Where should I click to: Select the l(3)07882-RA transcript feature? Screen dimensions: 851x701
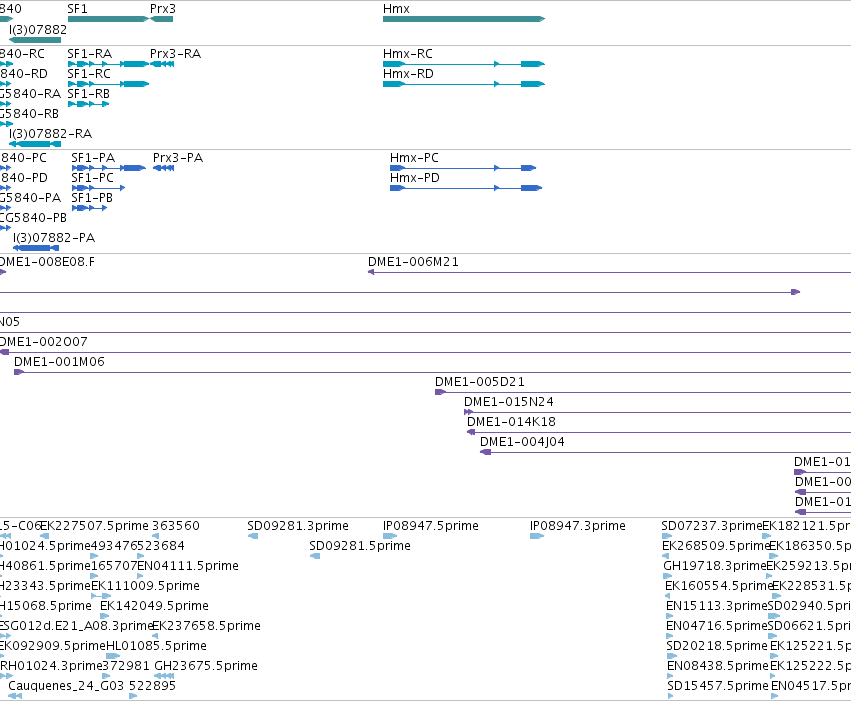click(35, 144)
